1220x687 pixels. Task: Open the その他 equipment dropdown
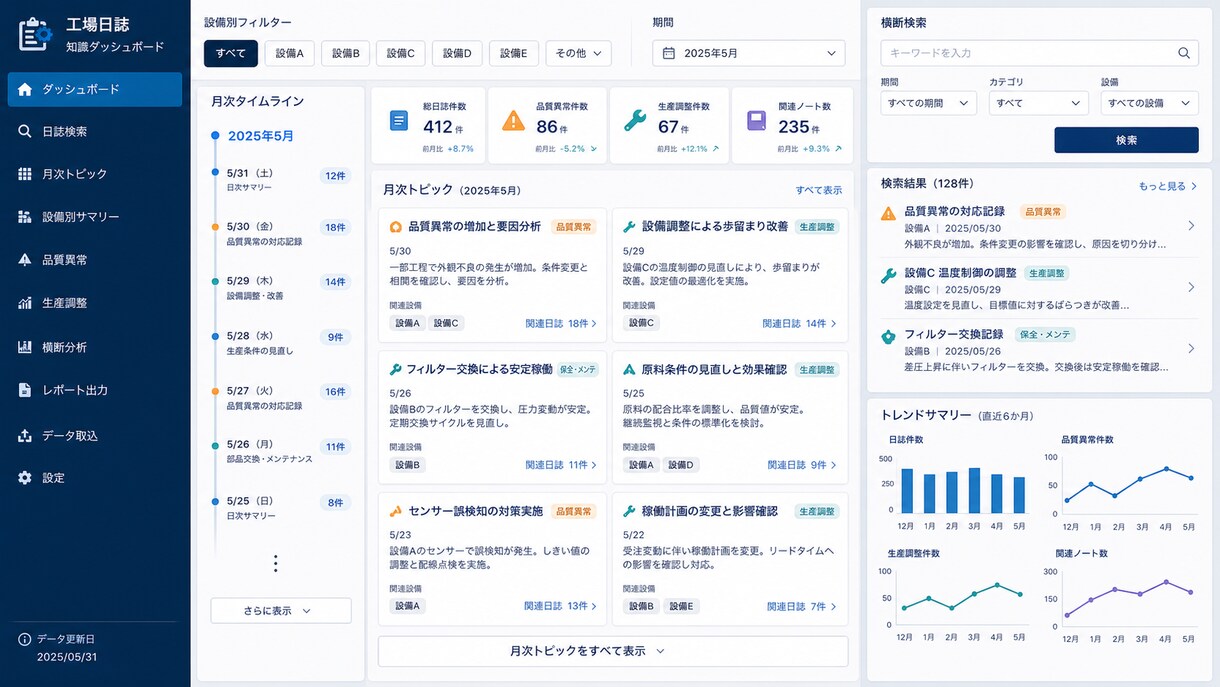click(x=578, y=53)
